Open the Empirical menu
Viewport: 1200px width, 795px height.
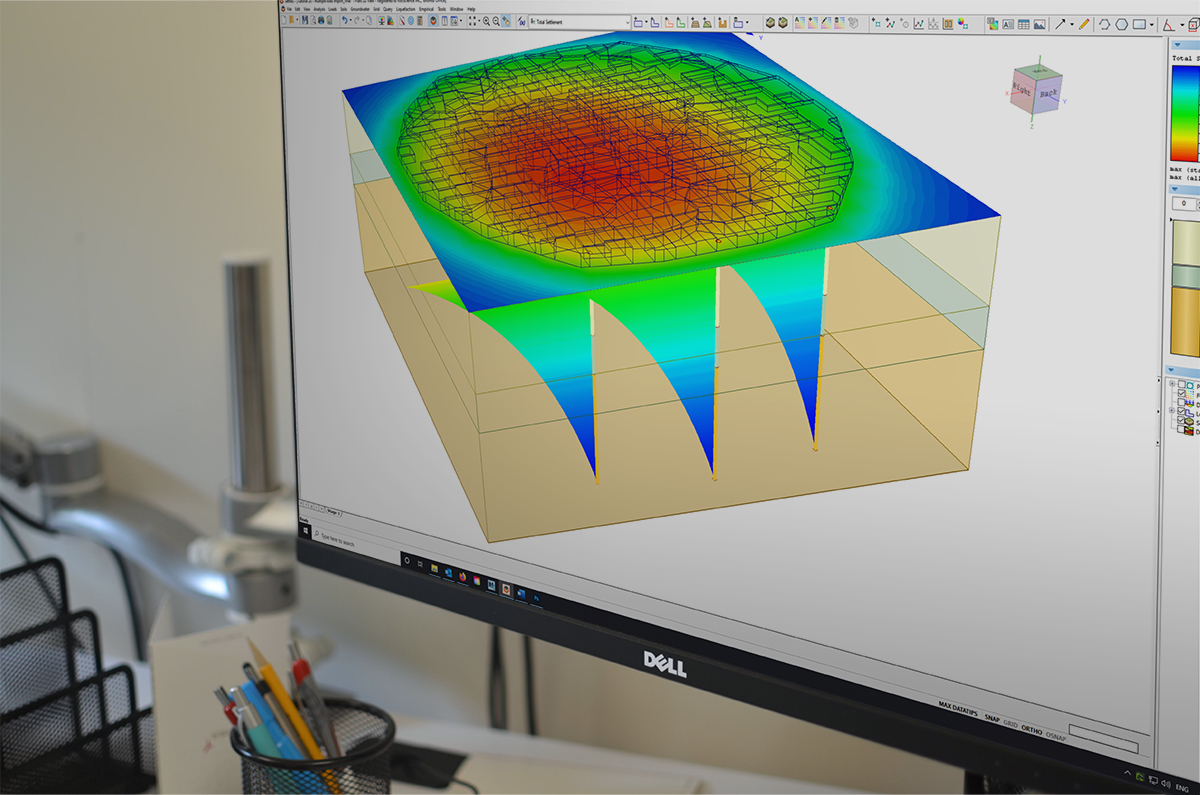point(426,9)
